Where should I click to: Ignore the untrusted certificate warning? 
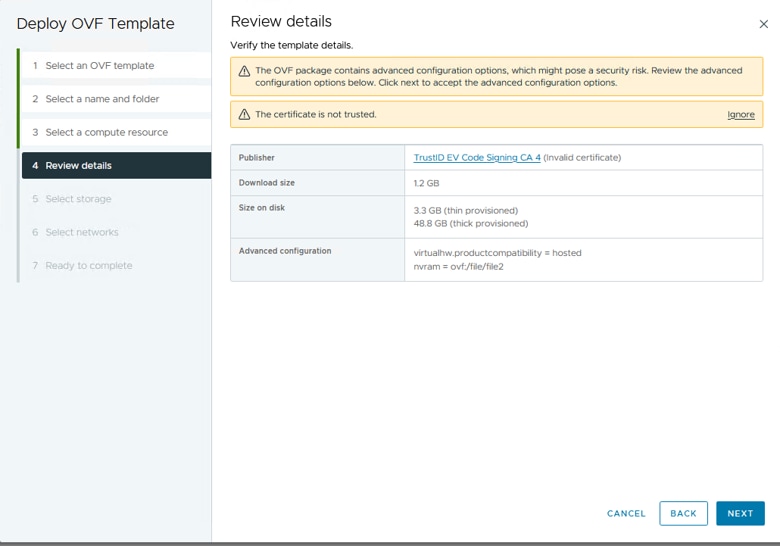point(741,114)
